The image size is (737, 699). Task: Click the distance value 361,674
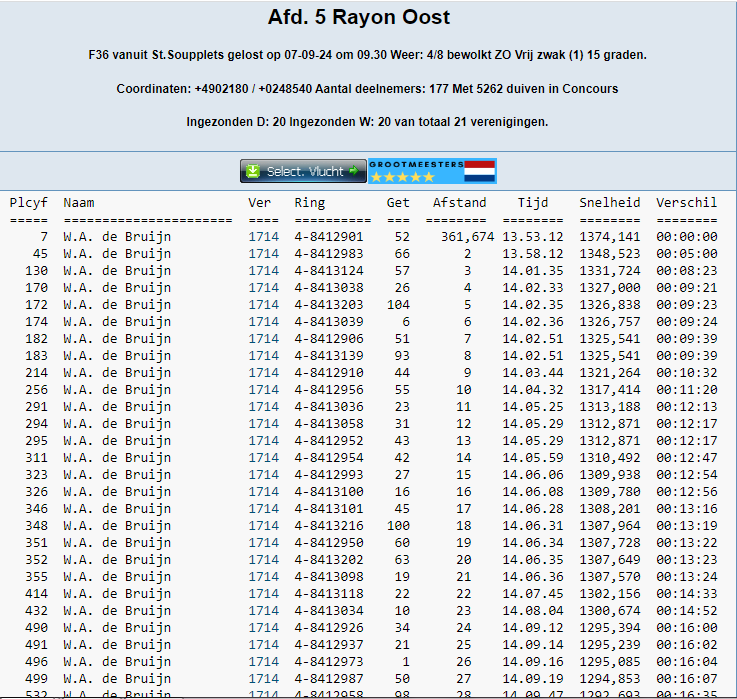point(467,237)
